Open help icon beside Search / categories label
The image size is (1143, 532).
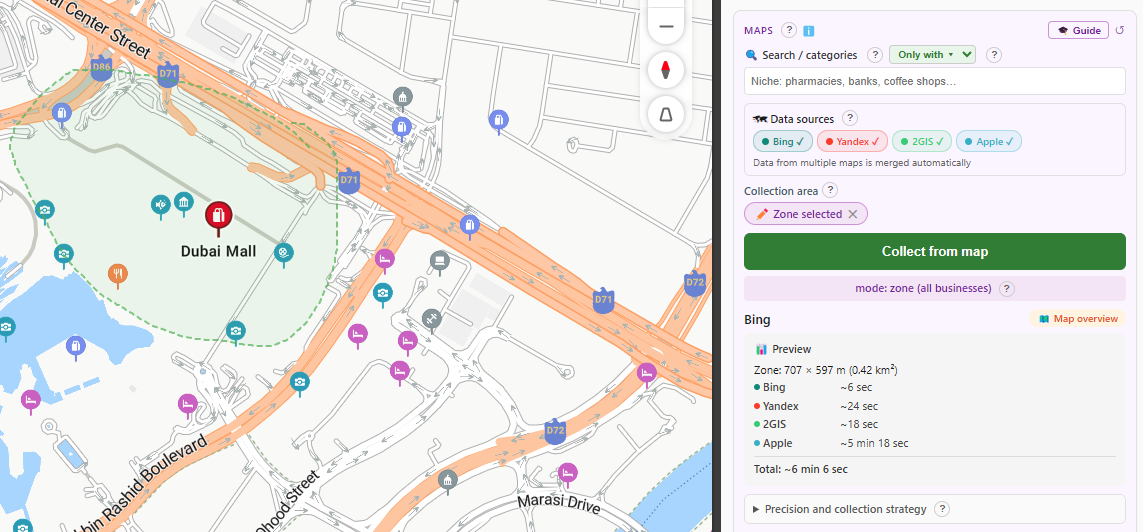point(873,55)
